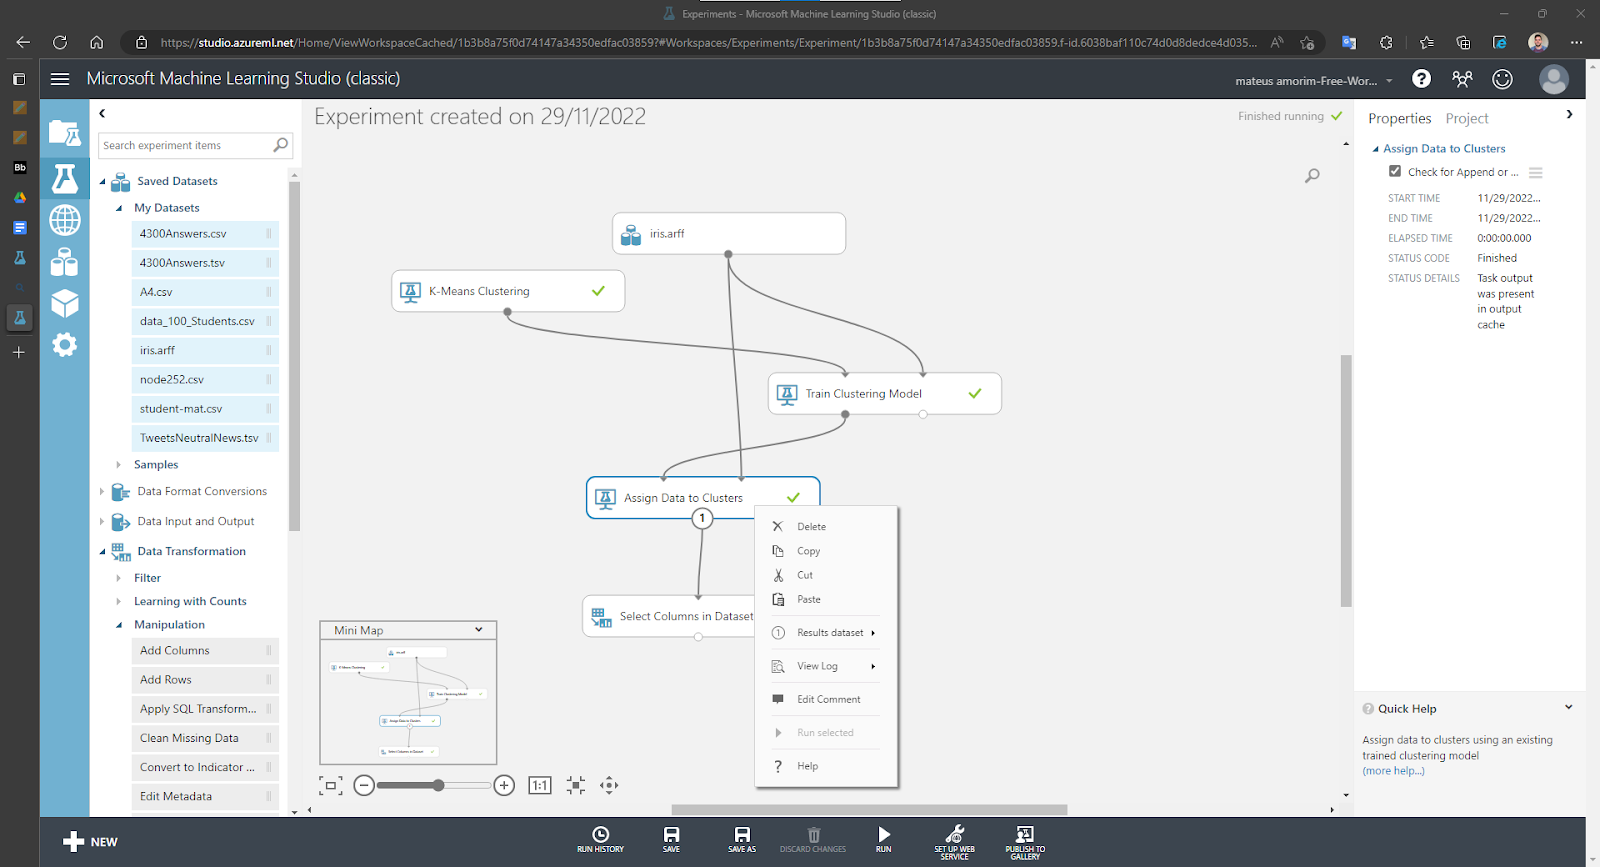Viewport: 1600px width, 867px height.
Task: Click the center selection zoom icon
Action: click(576, 786)
